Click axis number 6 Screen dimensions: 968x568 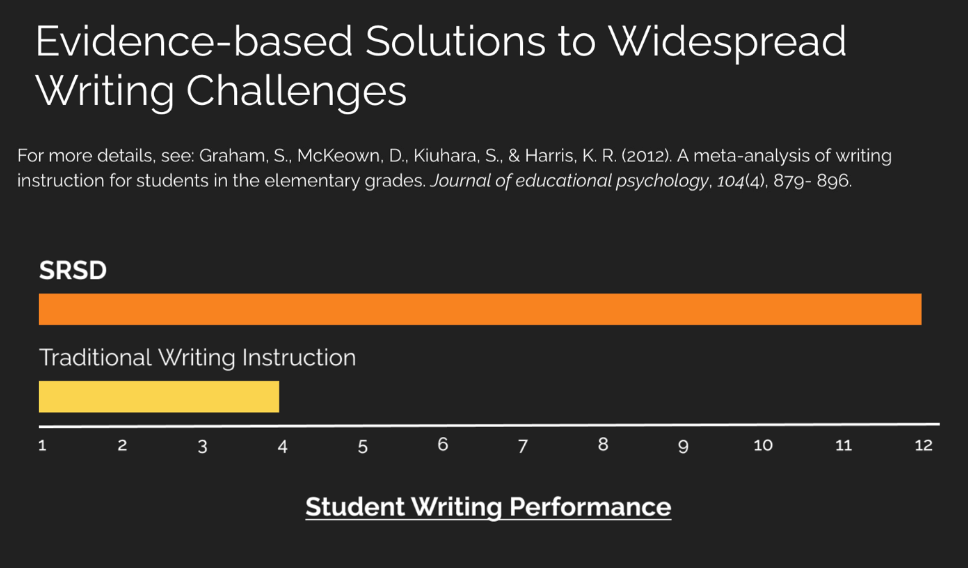tap(443, 445)
